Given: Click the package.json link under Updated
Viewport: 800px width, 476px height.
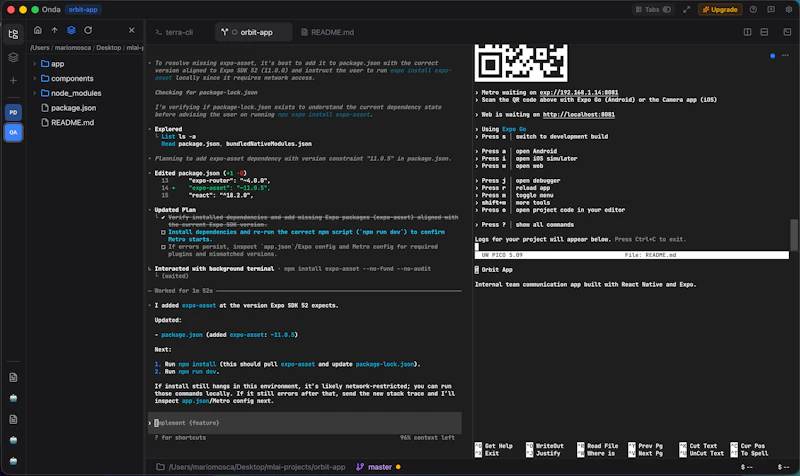Looking at the screenshot, I should pyautogui.click(x=182, y=335).
